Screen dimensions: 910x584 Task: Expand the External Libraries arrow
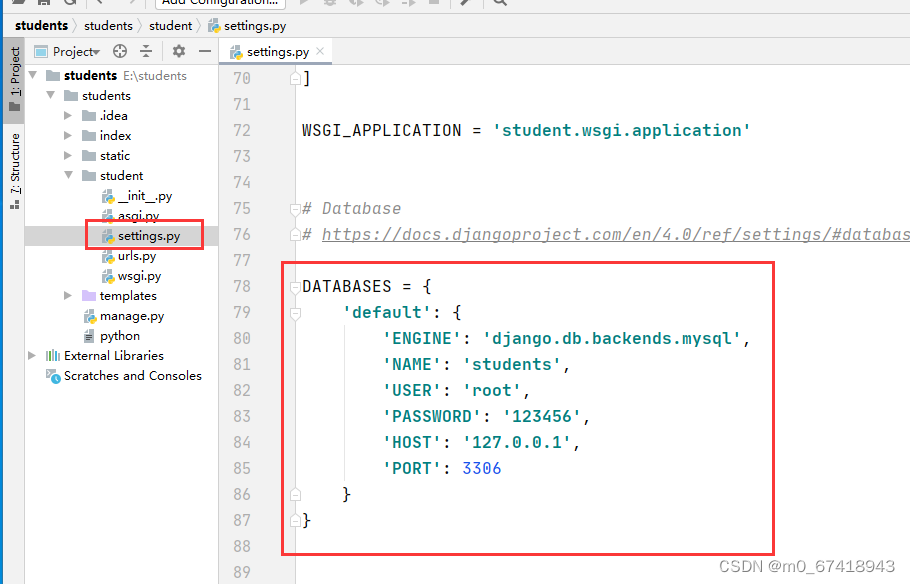[x=32, y=355]
